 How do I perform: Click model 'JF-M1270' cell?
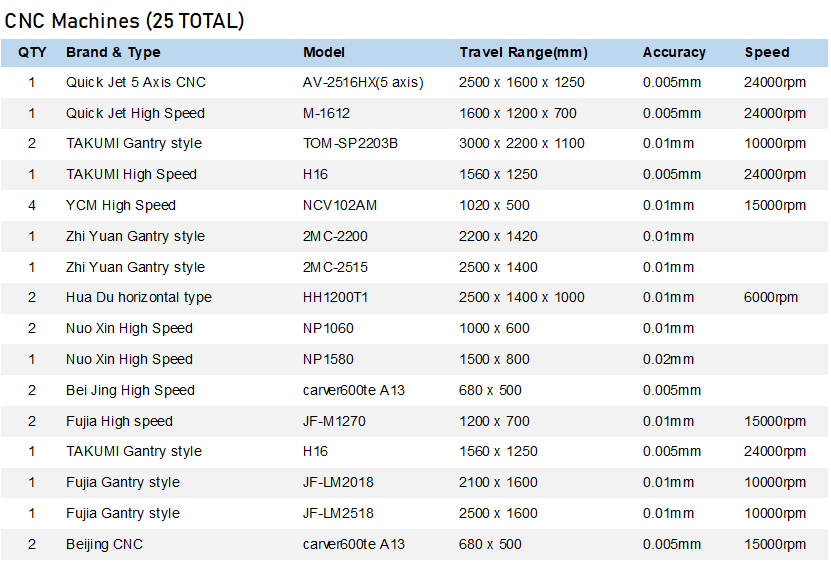334,421
